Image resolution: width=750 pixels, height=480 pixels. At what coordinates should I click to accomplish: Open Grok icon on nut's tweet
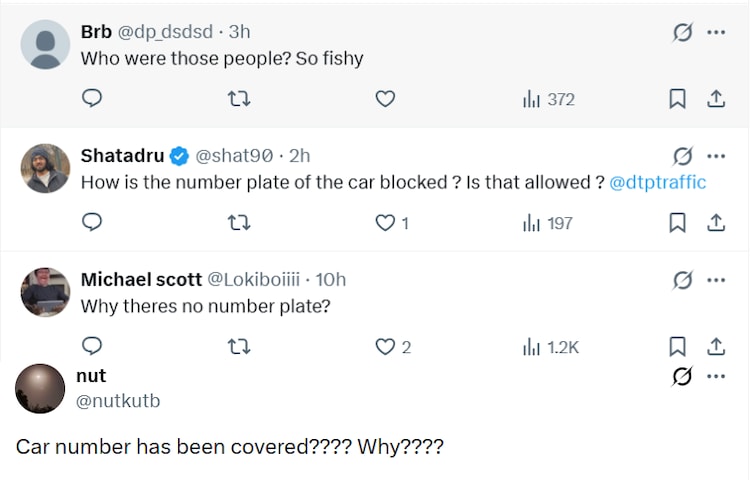tap(682, 376)
